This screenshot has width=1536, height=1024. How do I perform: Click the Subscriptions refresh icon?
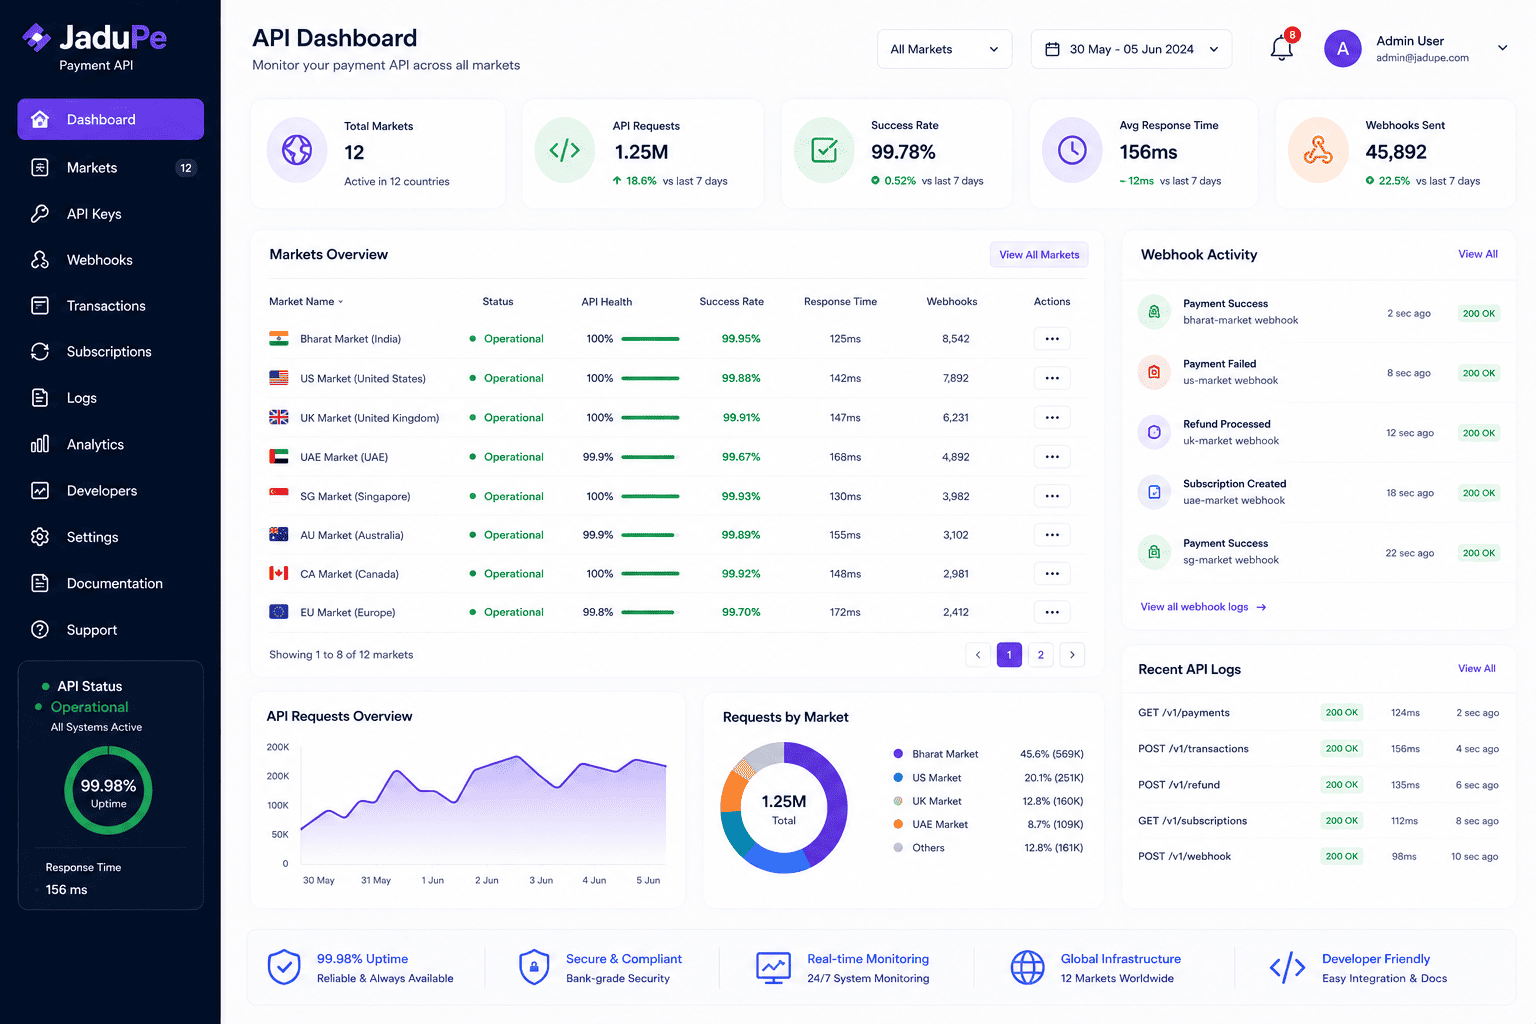pos(40,352)
